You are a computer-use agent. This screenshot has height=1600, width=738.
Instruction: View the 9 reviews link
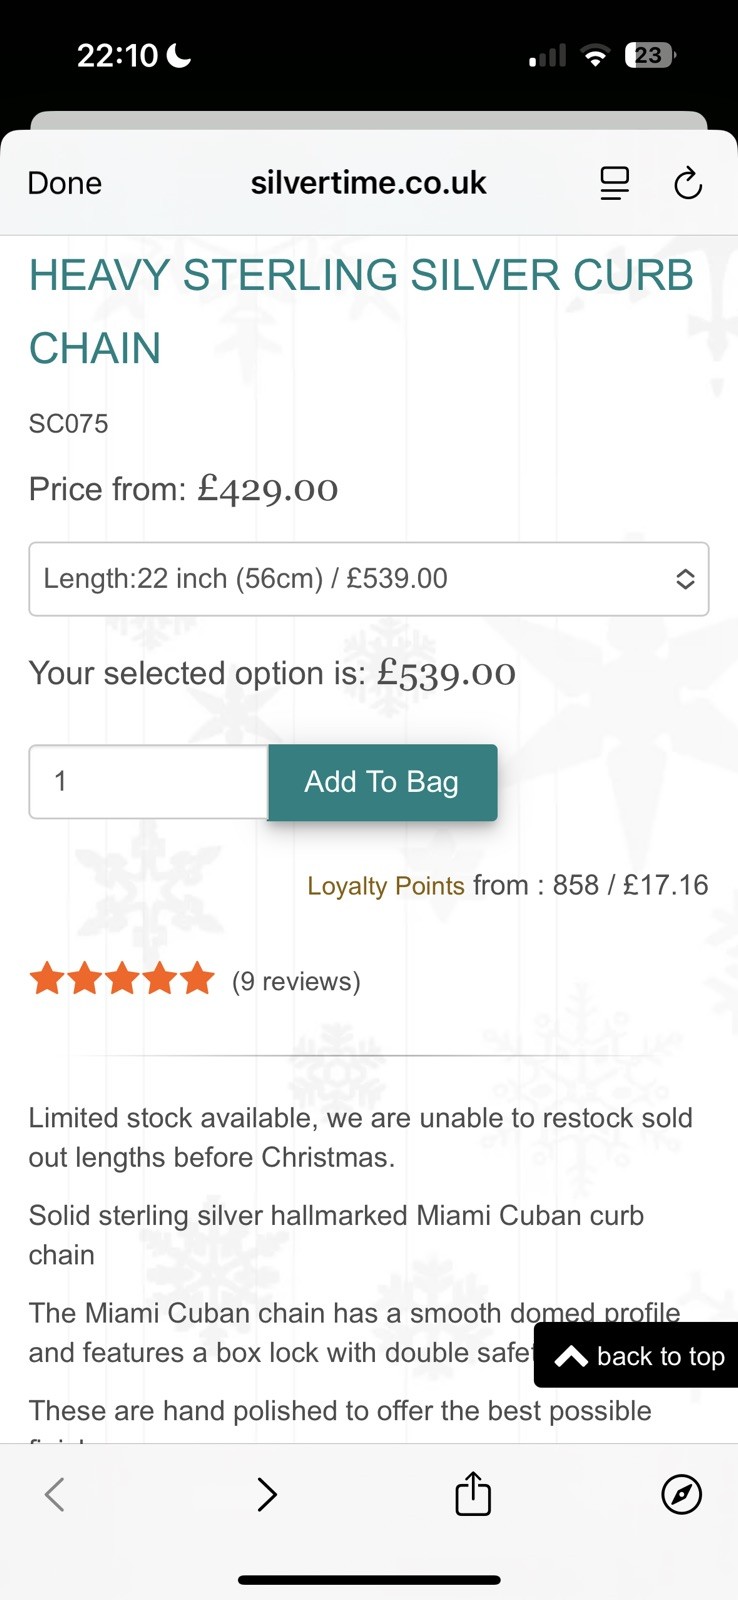click(296, 981)
